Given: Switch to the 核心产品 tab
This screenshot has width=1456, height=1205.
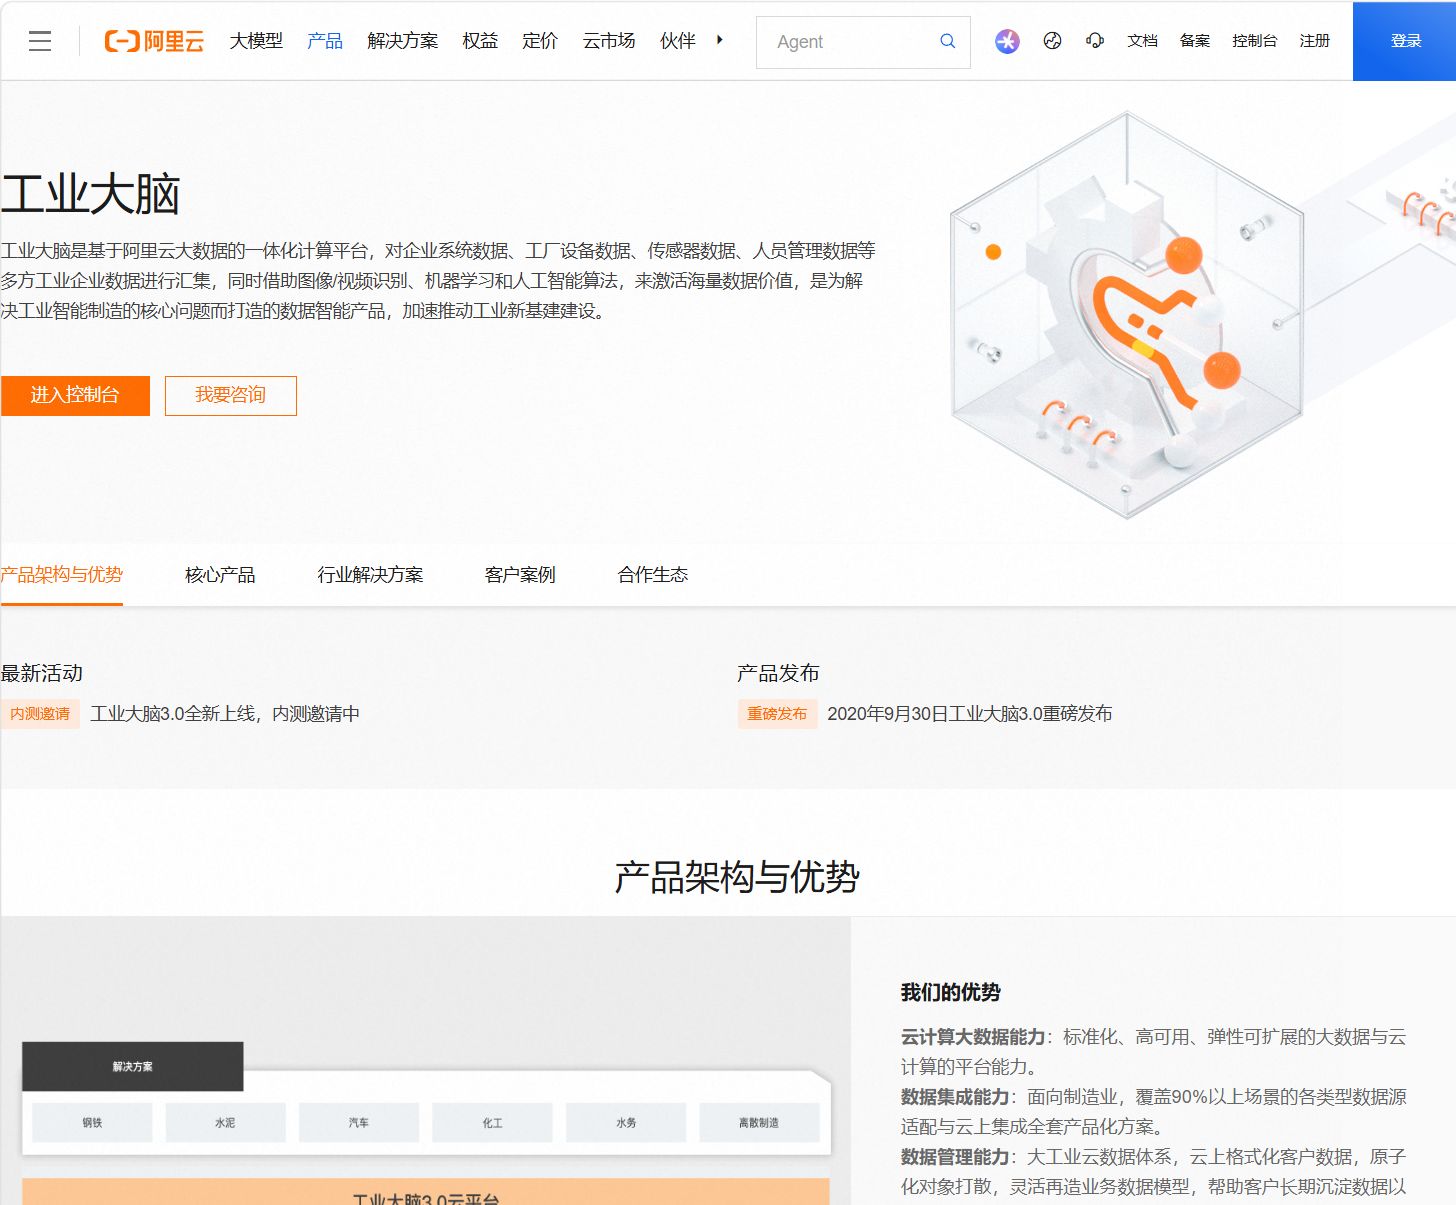Looking at the screenshot, I should [x=220, y=575].
